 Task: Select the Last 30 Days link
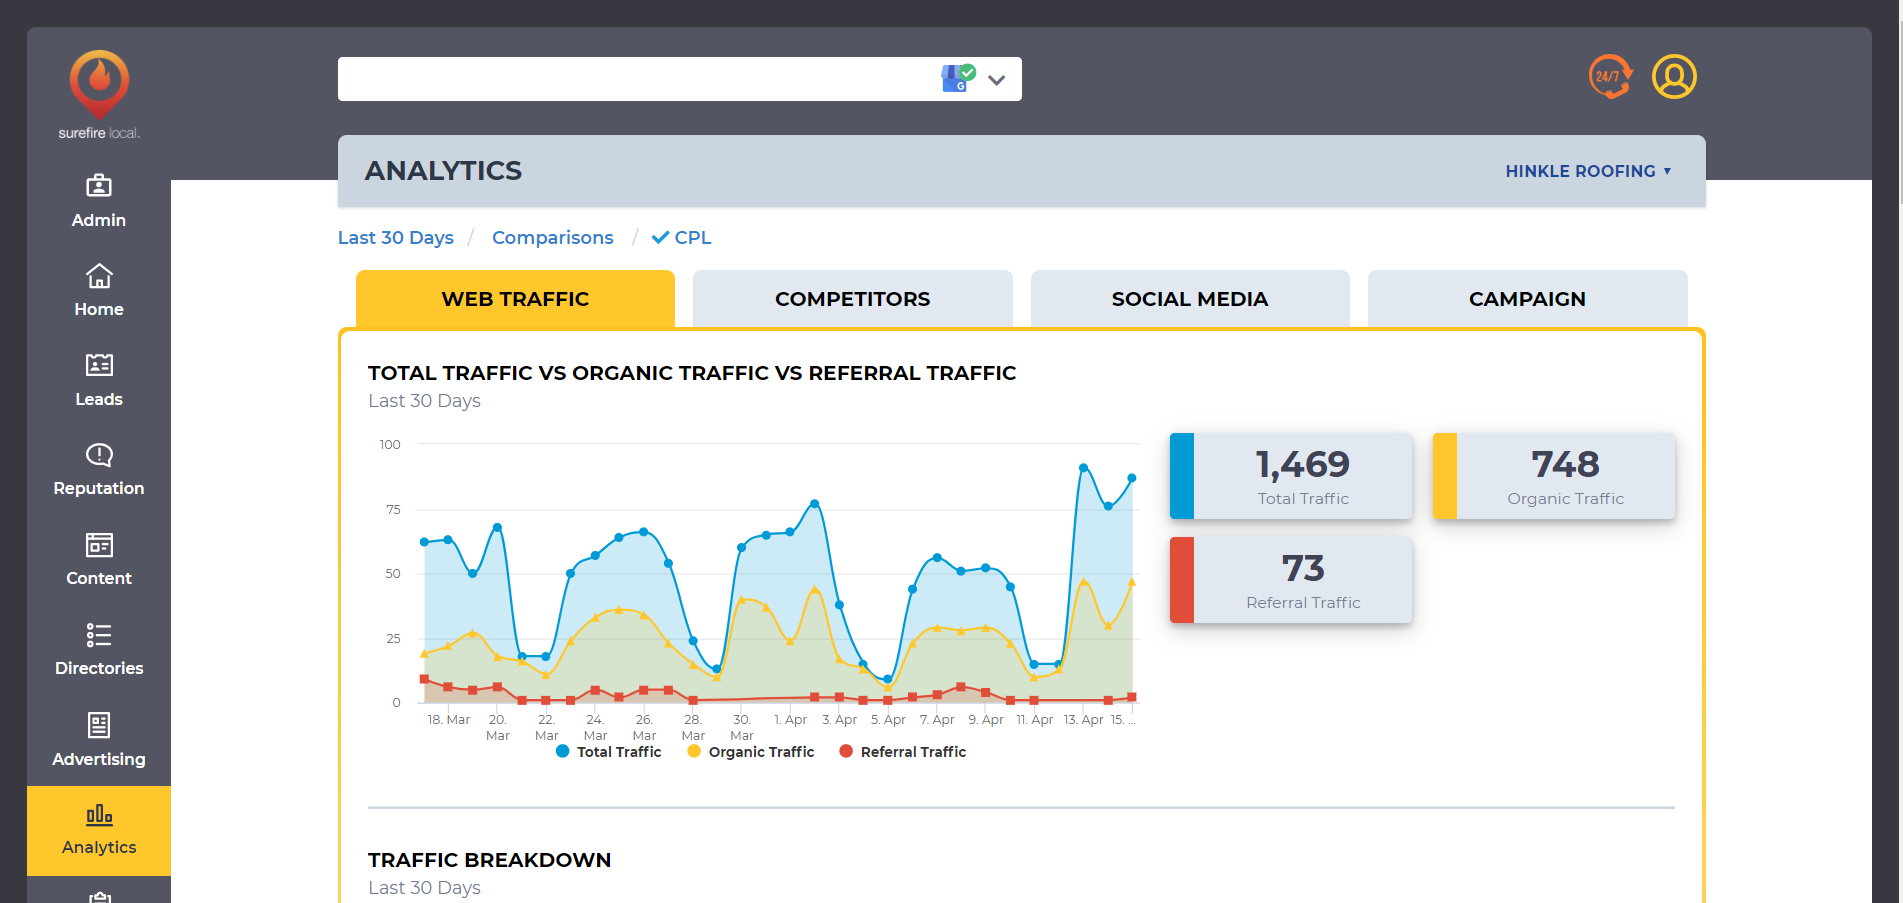[x=396, y=238]
